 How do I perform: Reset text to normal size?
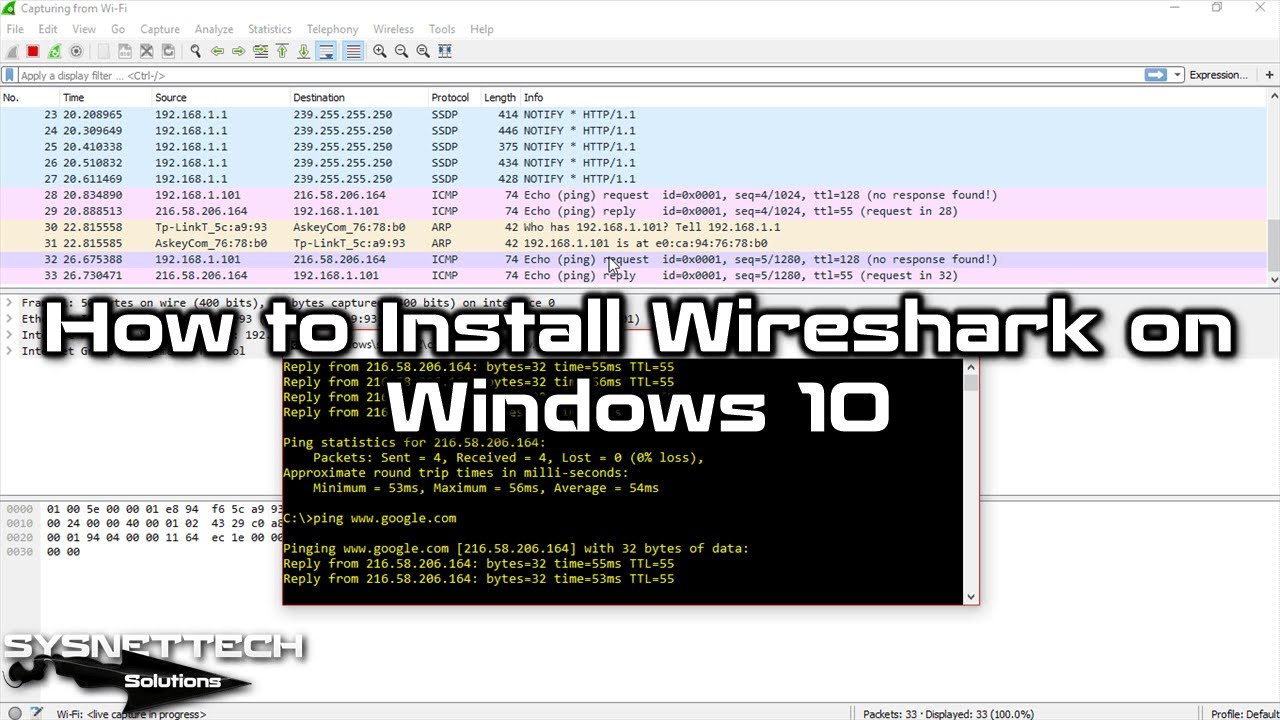click(x=423, y=51)
